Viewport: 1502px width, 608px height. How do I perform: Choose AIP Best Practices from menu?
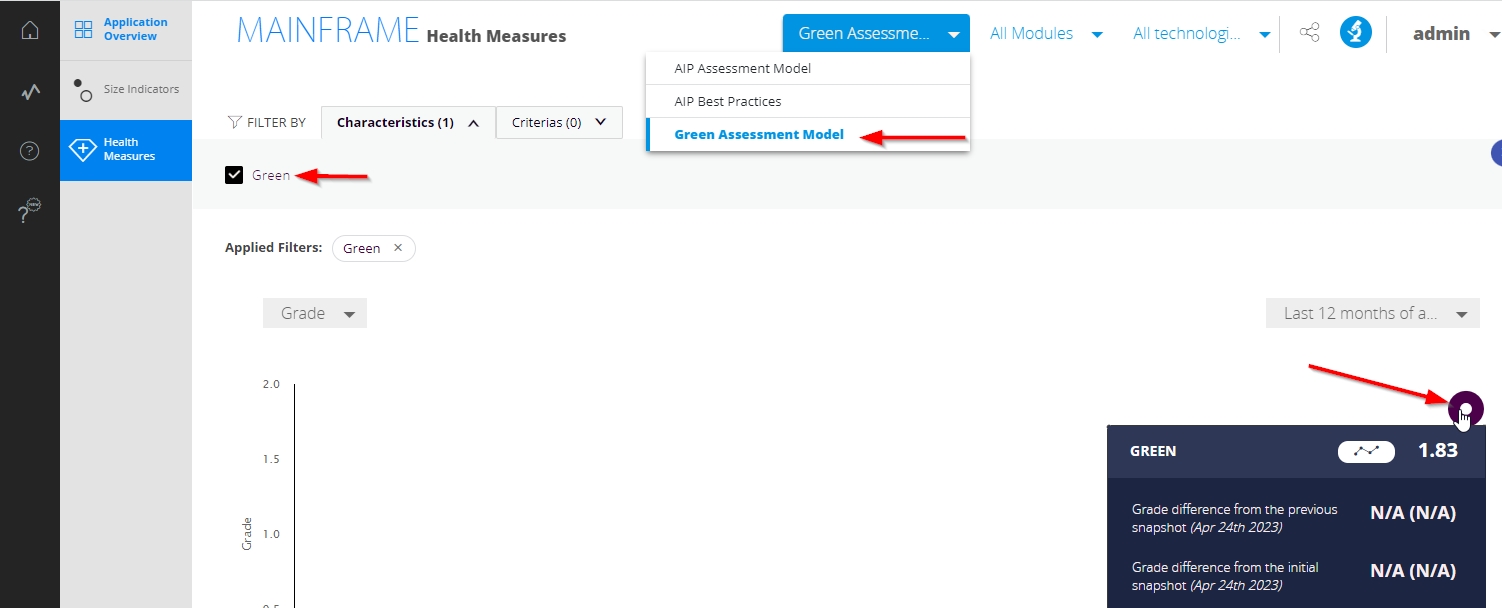pyautogui.click(x=728, y=101)
